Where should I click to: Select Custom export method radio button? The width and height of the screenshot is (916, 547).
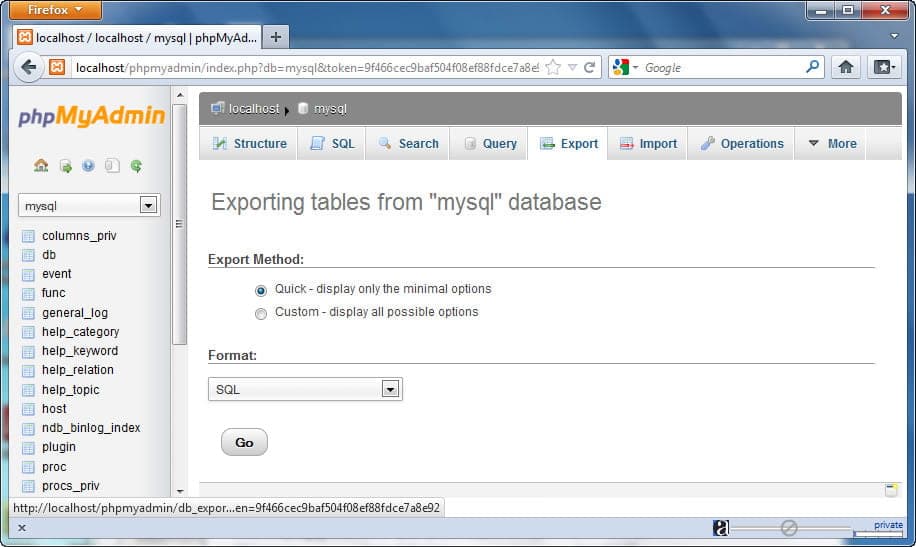pos(261,314)
